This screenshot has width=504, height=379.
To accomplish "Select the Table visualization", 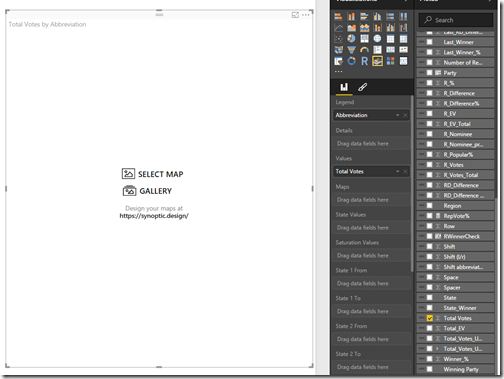I will pyautogui.click(x=390, y=39).
